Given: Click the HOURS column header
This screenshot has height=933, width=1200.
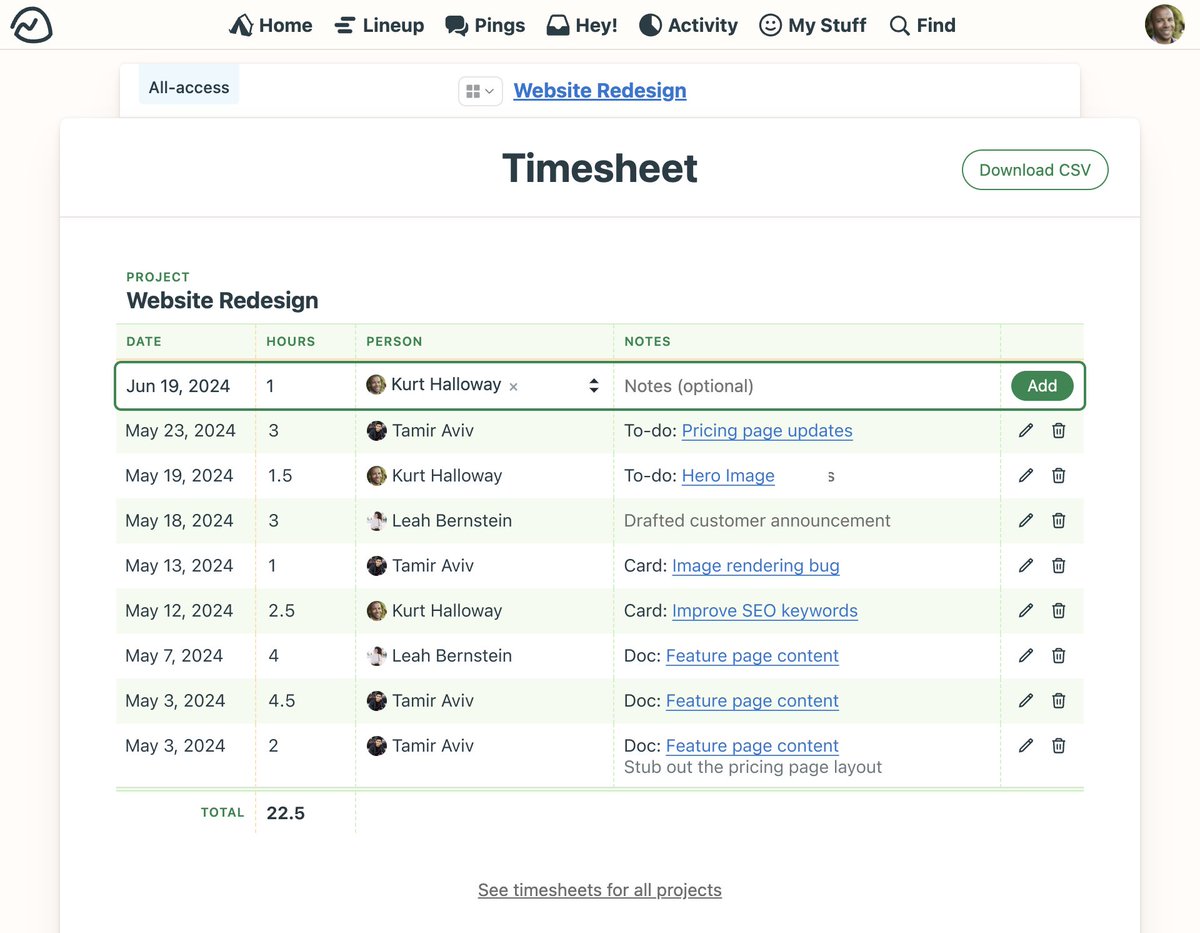Looking at the screenshot, I should click(x=291, y=341).
